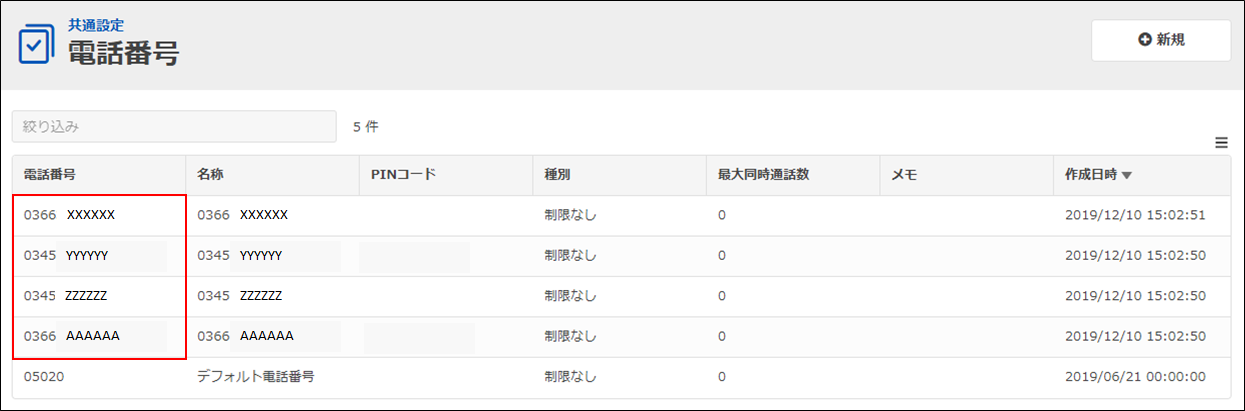Sort table by 電話番号 column header
This screenshot has height=411, width=1245.
[x=50, y=174]
